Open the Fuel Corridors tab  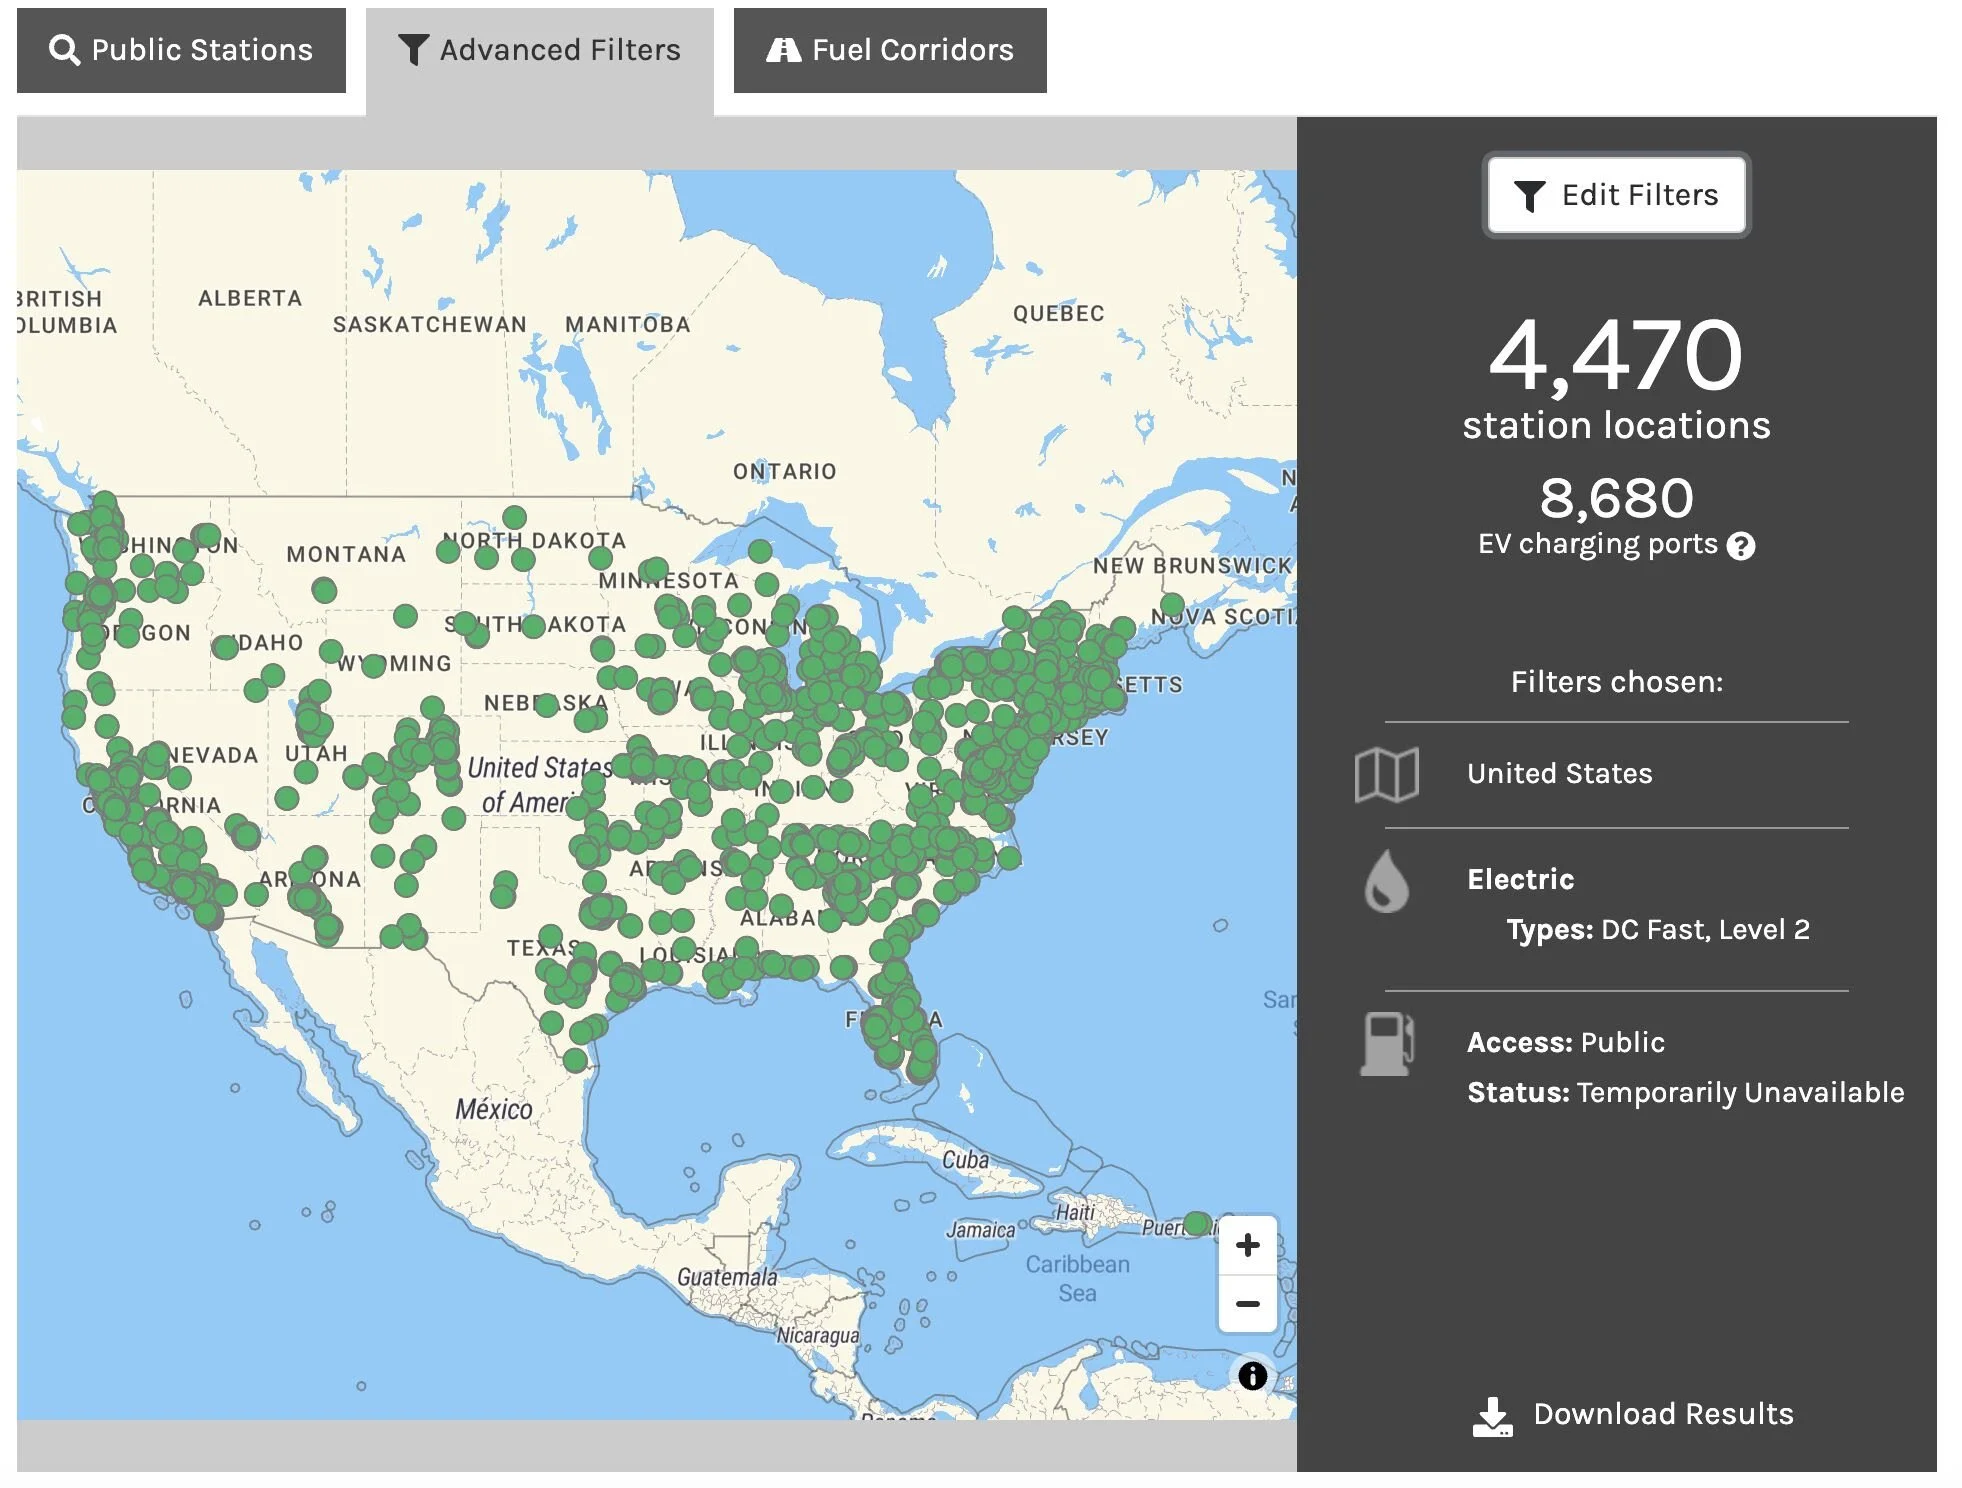pos(890,50)
